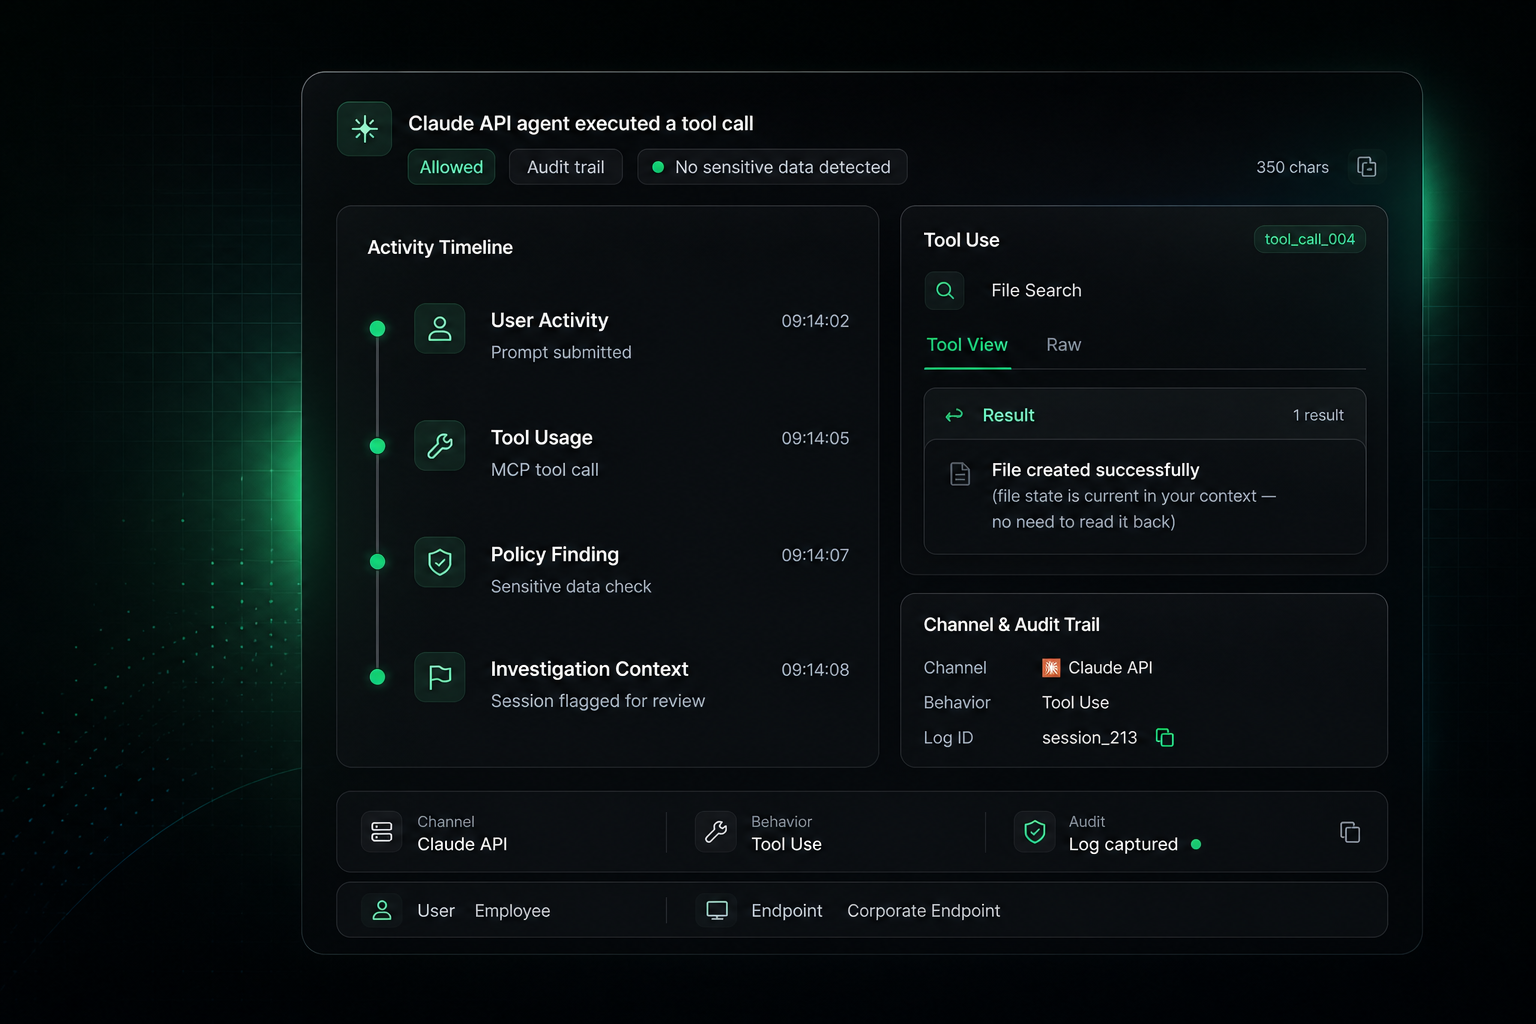
Task: Click the Result return arrow icon
Action: tap(954, 415)
